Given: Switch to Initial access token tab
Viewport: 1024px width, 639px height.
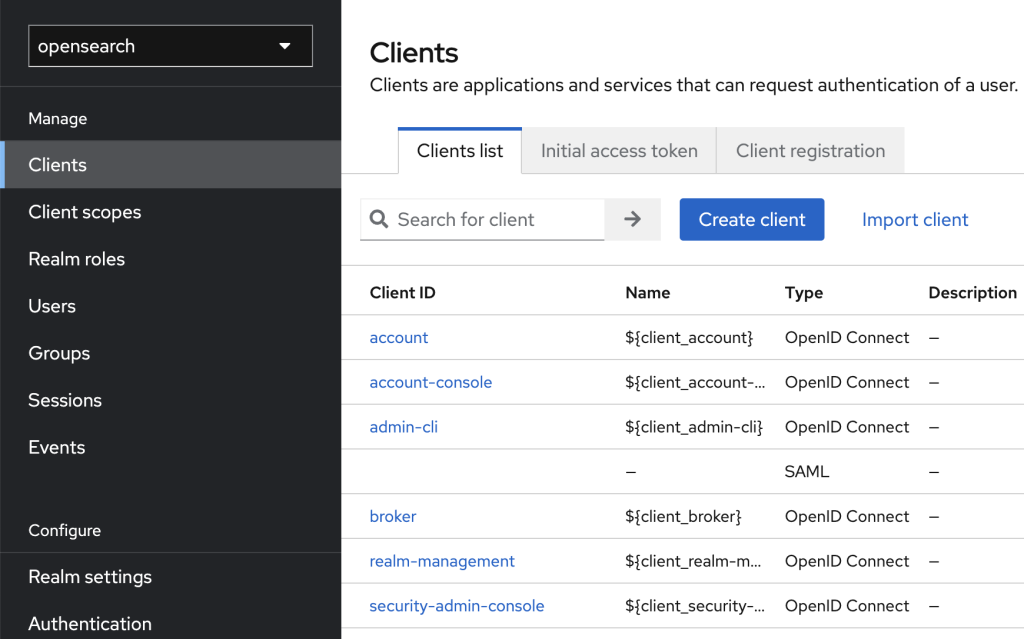Looking at the screenshot, I should pyautogui.click(x=619, y=151).
